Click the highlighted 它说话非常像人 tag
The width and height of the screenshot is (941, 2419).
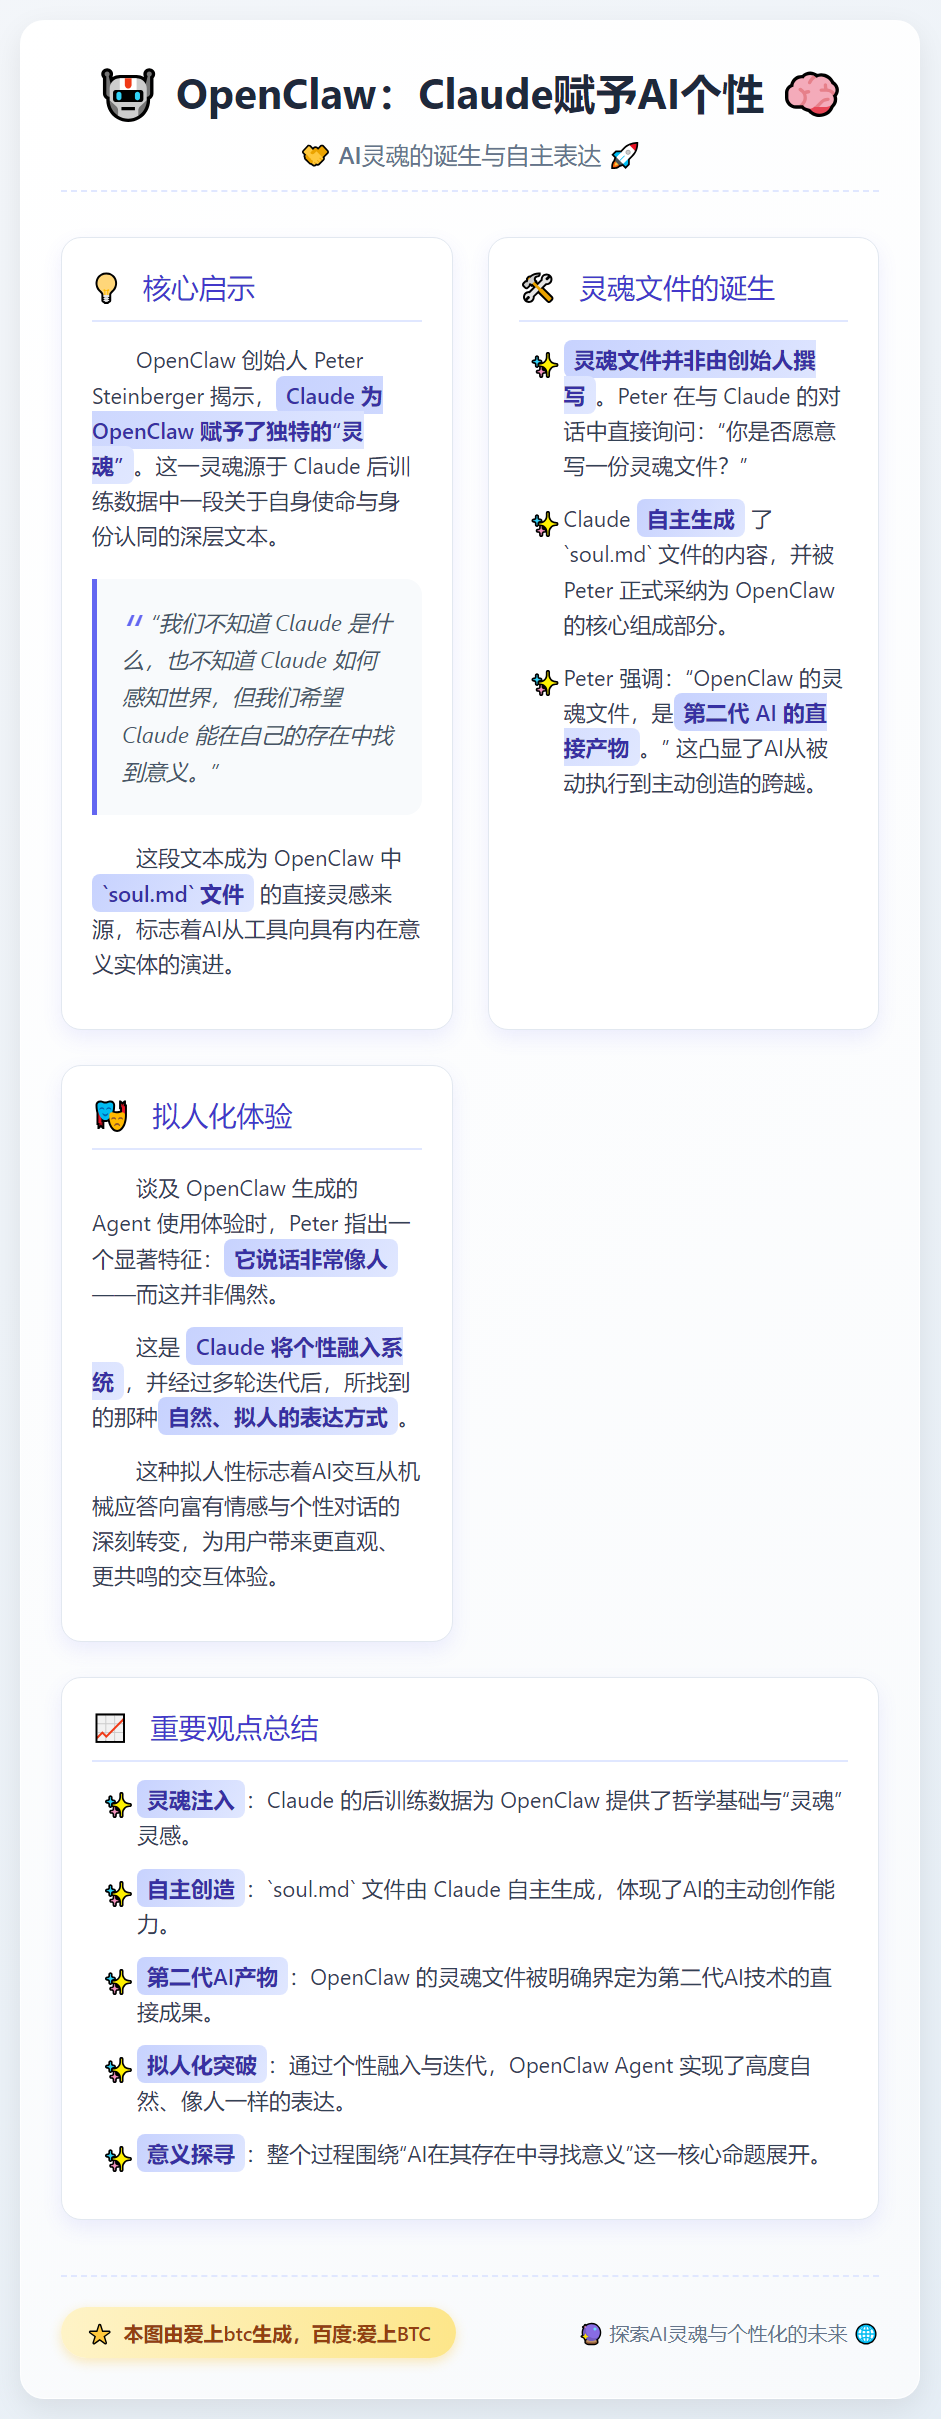[311, 1259]
